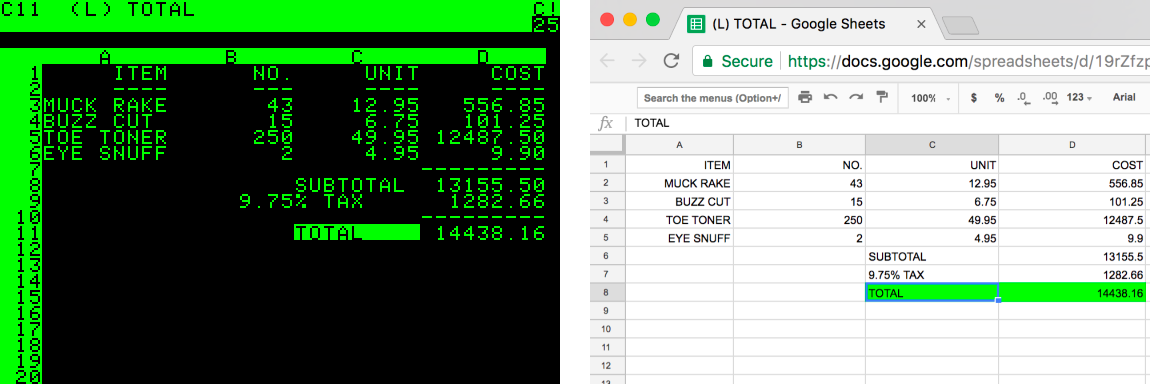This screenshot has height=384, width=1150.
Task: Click the green padlock Secure icon
Action: 708,61
